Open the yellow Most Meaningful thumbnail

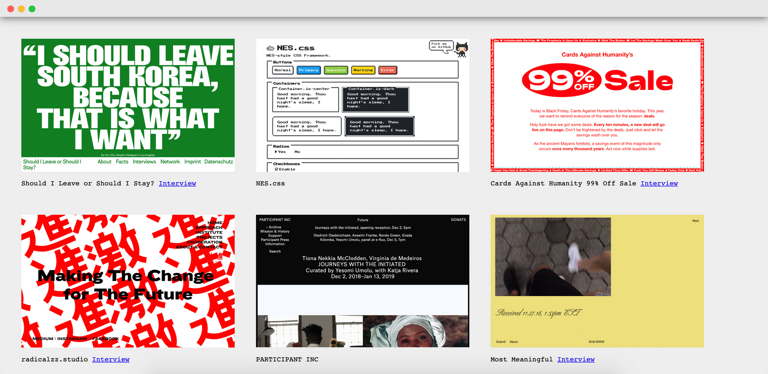click(597, 281)
